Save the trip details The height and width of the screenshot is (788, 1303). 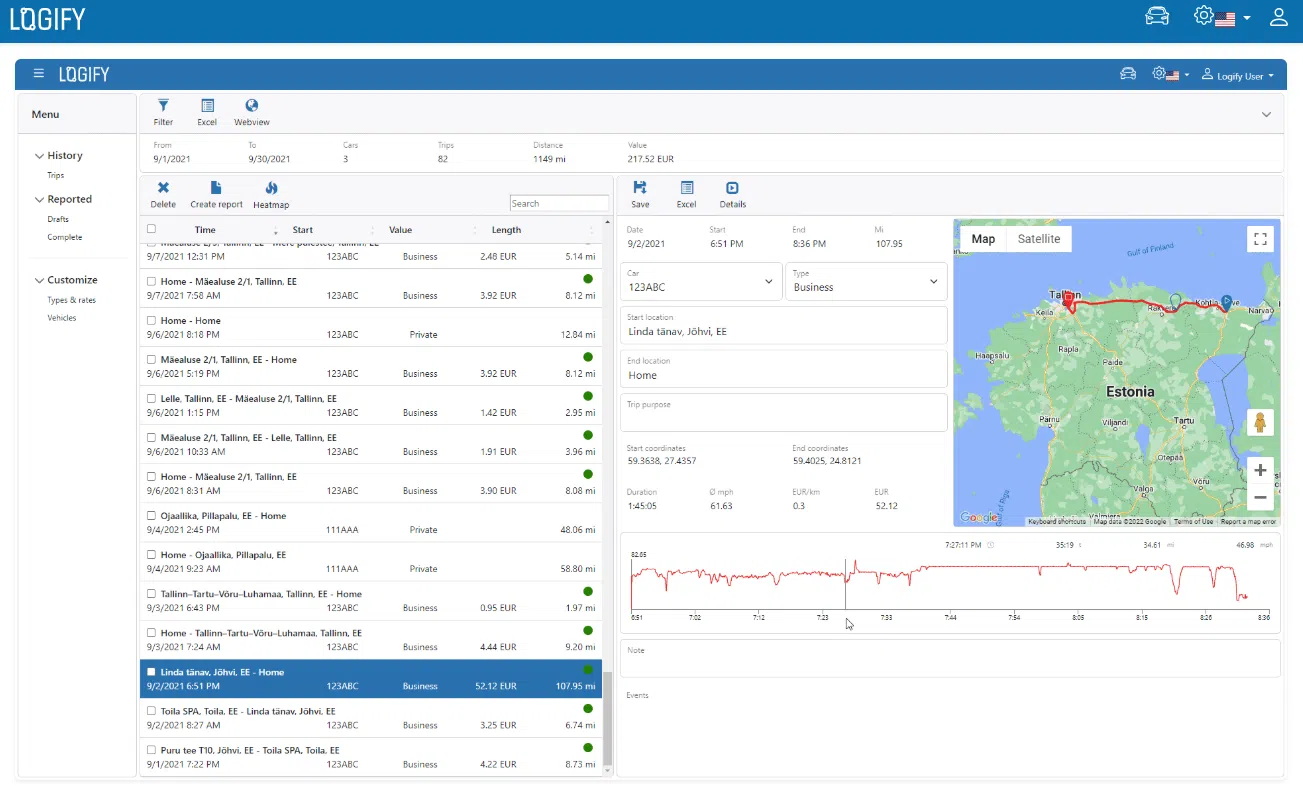click(x=640, y=192)
